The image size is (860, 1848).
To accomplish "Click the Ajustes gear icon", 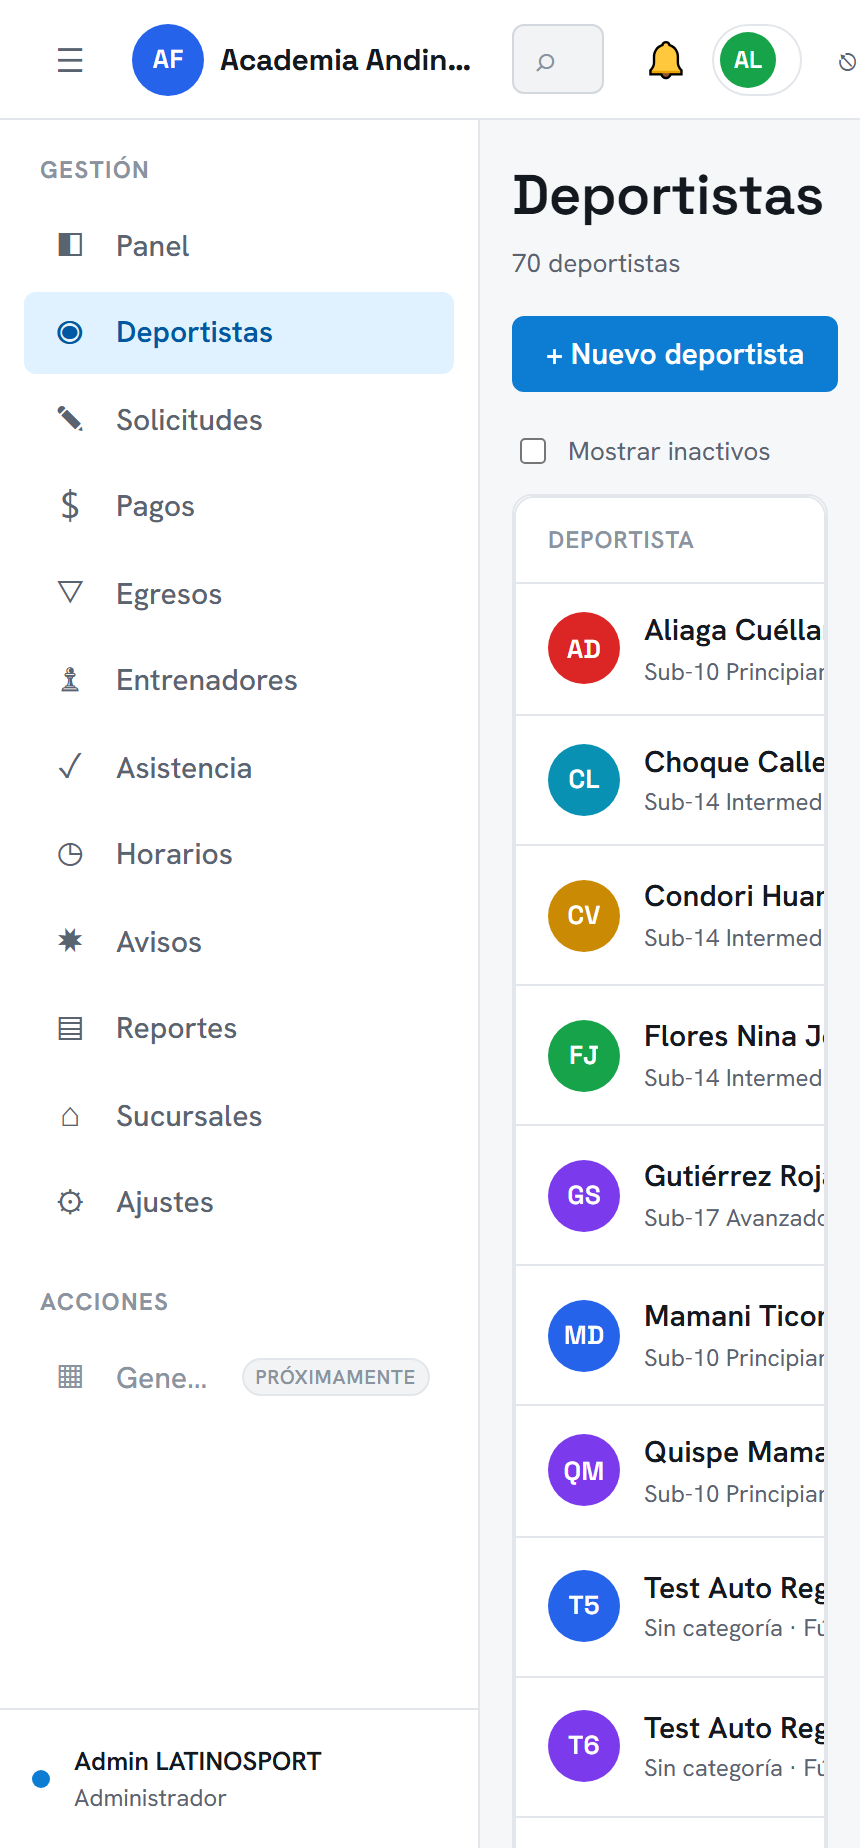I will [70, 1201].
